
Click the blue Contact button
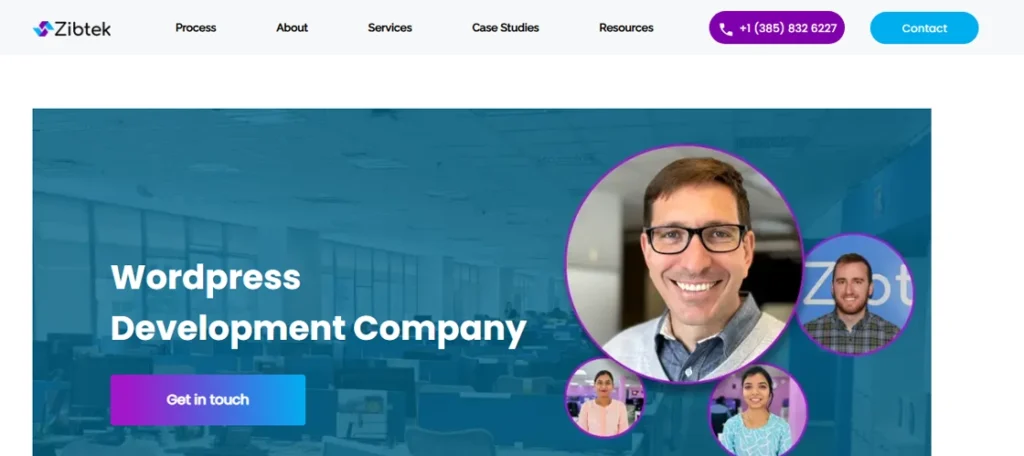click(924, 28)
